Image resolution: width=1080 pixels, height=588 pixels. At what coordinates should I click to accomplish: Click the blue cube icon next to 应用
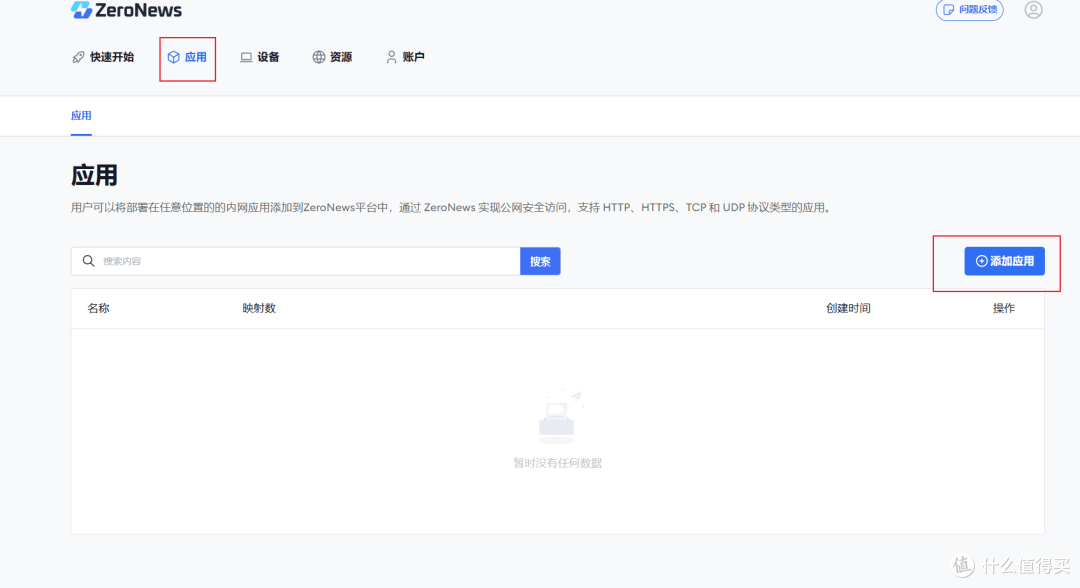tap(175, 57)
